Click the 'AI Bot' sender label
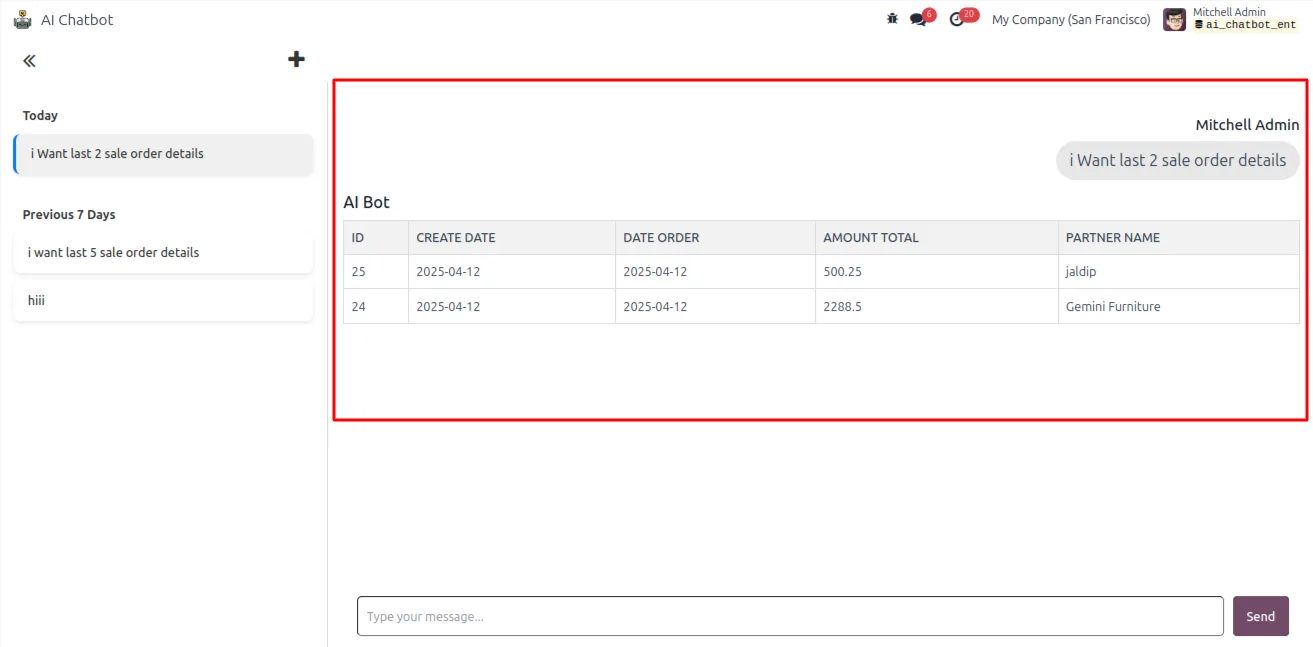Viewport: 1313px width, 647px height. coord(366,202)
